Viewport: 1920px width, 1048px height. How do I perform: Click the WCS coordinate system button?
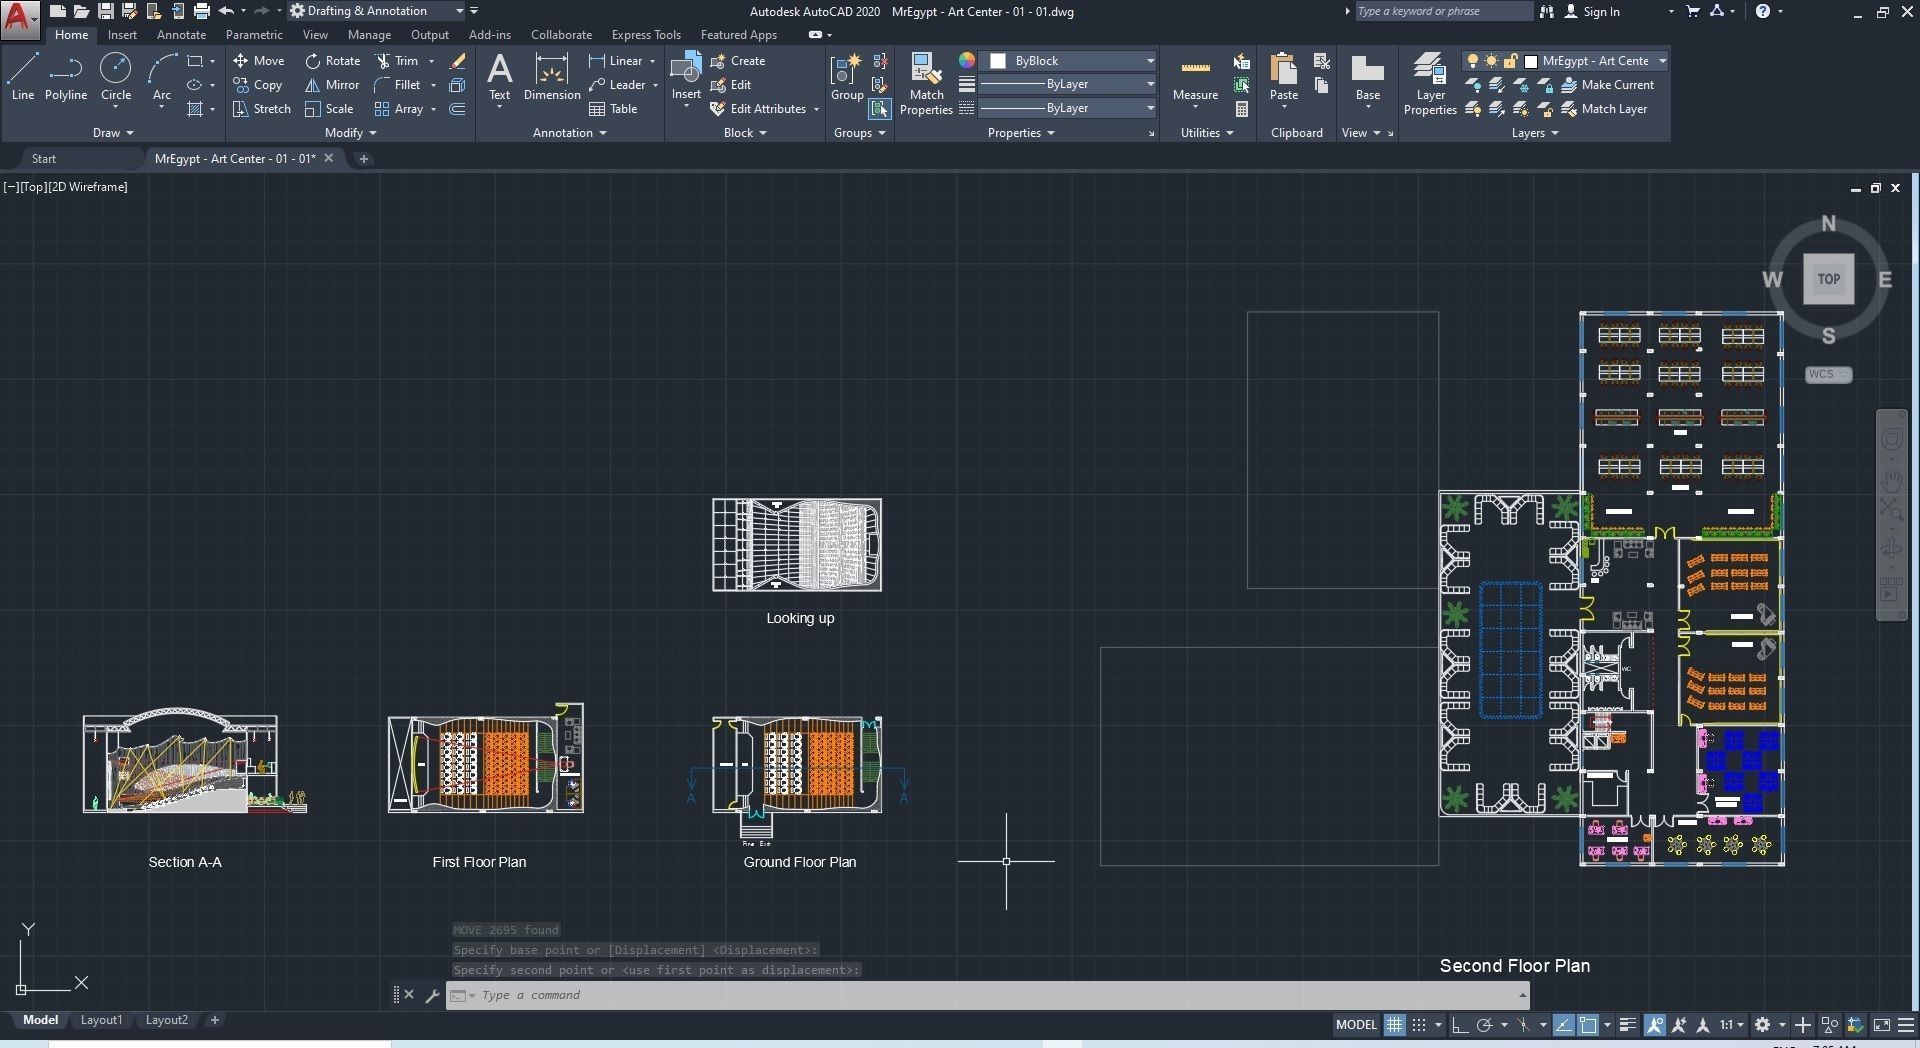click(x=1828, y=375)
